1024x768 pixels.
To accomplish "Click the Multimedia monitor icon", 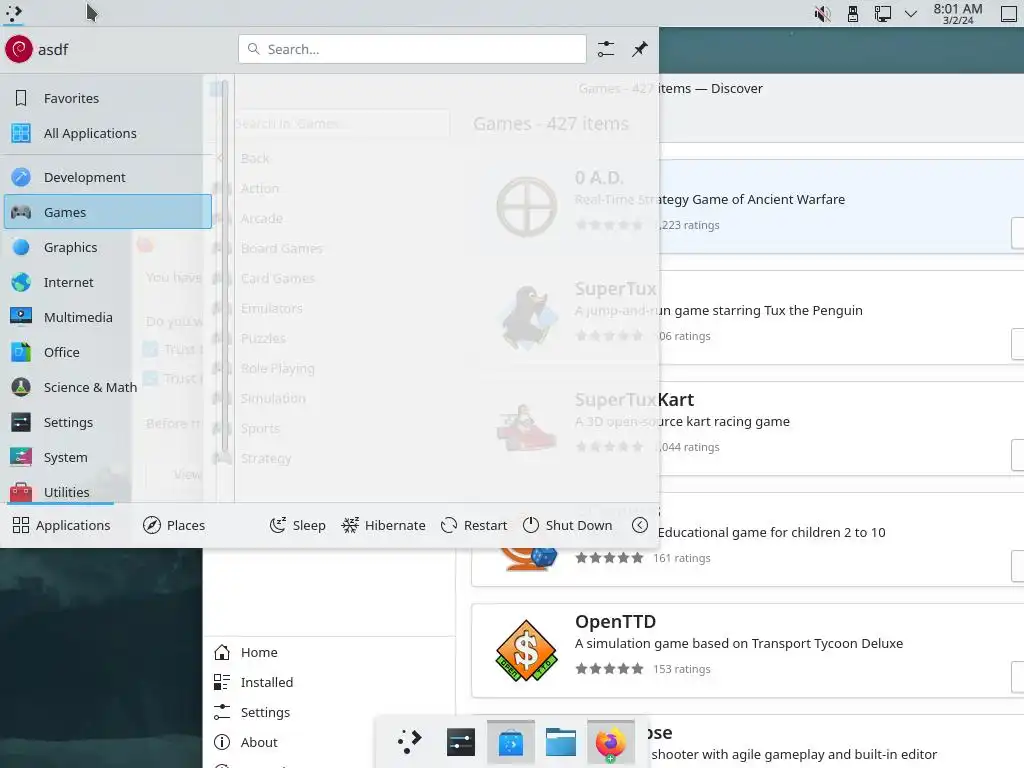I will tap(21, 317).
